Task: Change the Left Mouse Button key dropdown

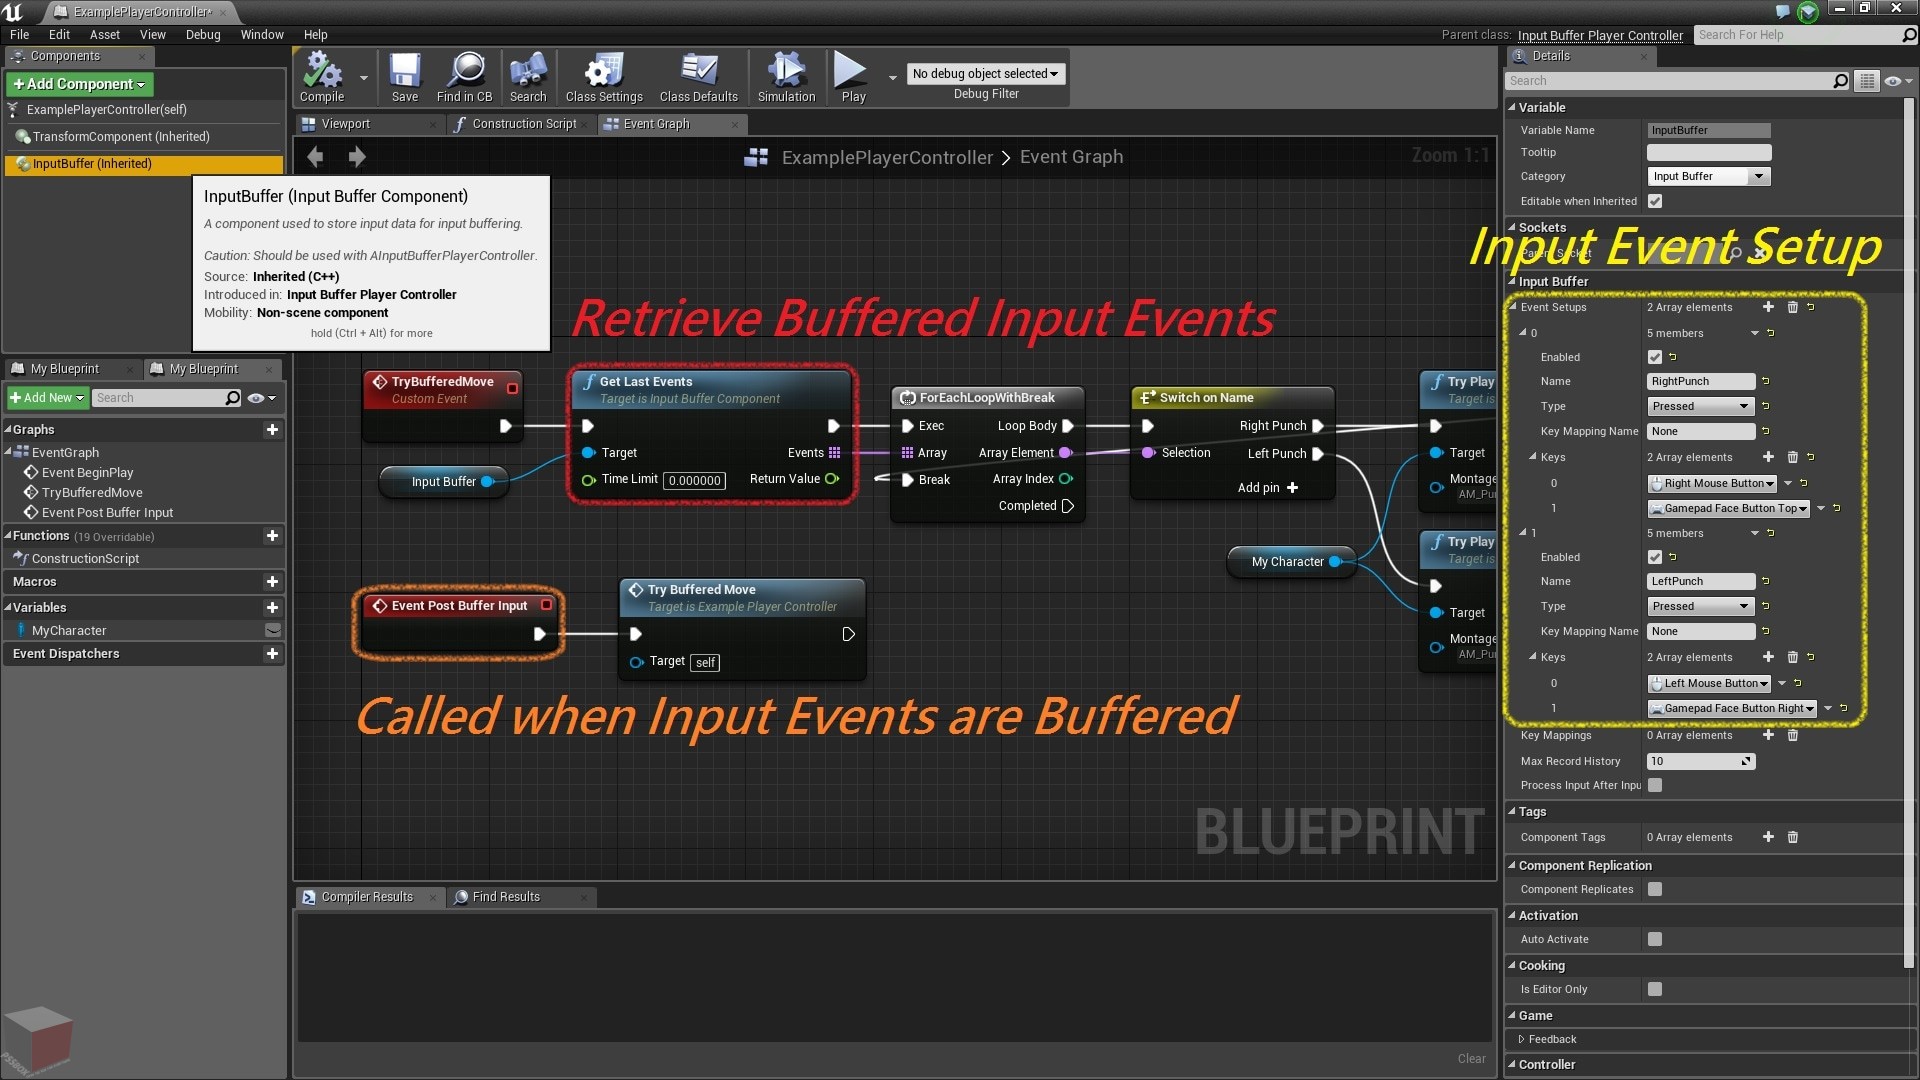Action: 1709,683
